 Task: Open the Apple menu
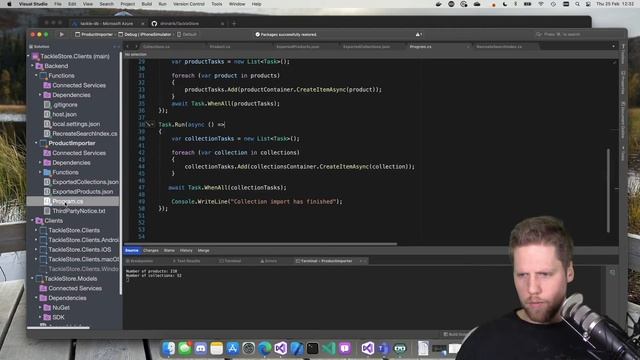click(x=9, y=4)
